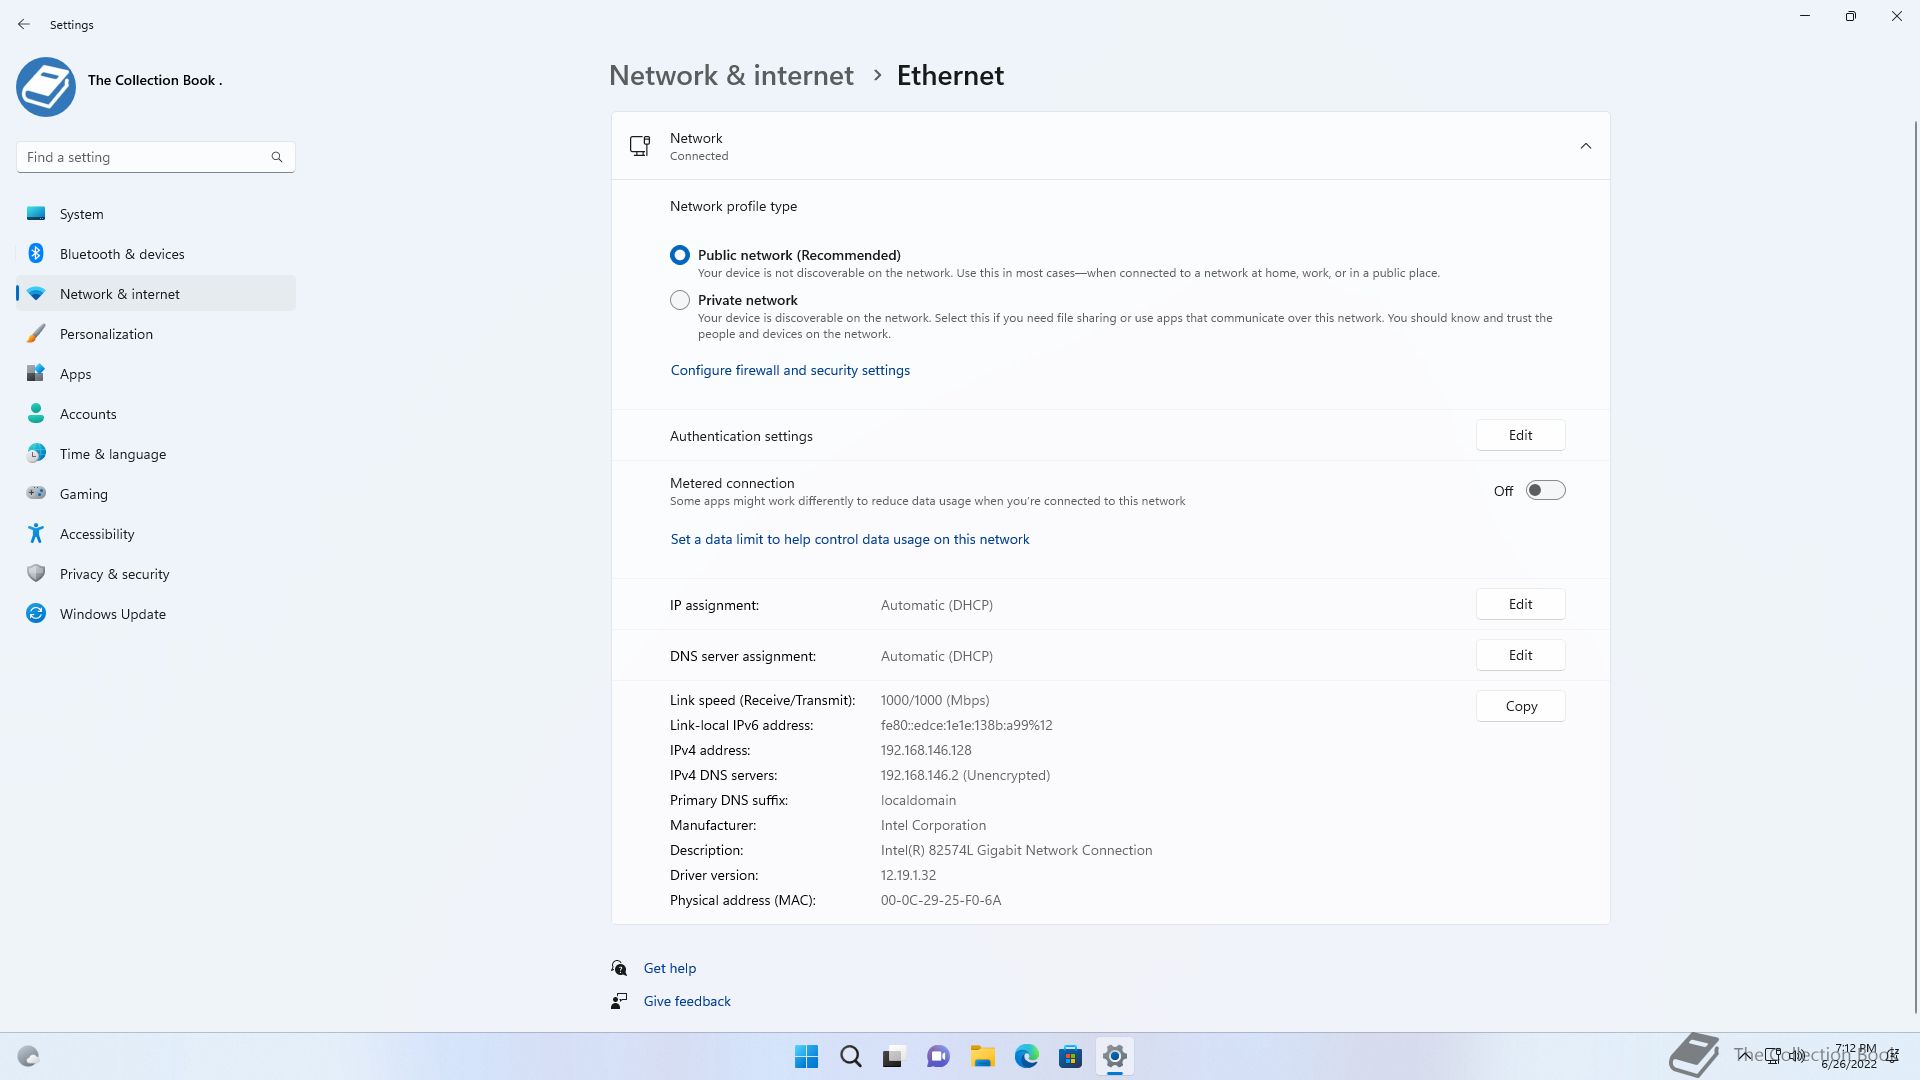Screen dimensions: 1920x1080
Task: Click the search magnifier in Find a setting
Action: tap(277, 157)
